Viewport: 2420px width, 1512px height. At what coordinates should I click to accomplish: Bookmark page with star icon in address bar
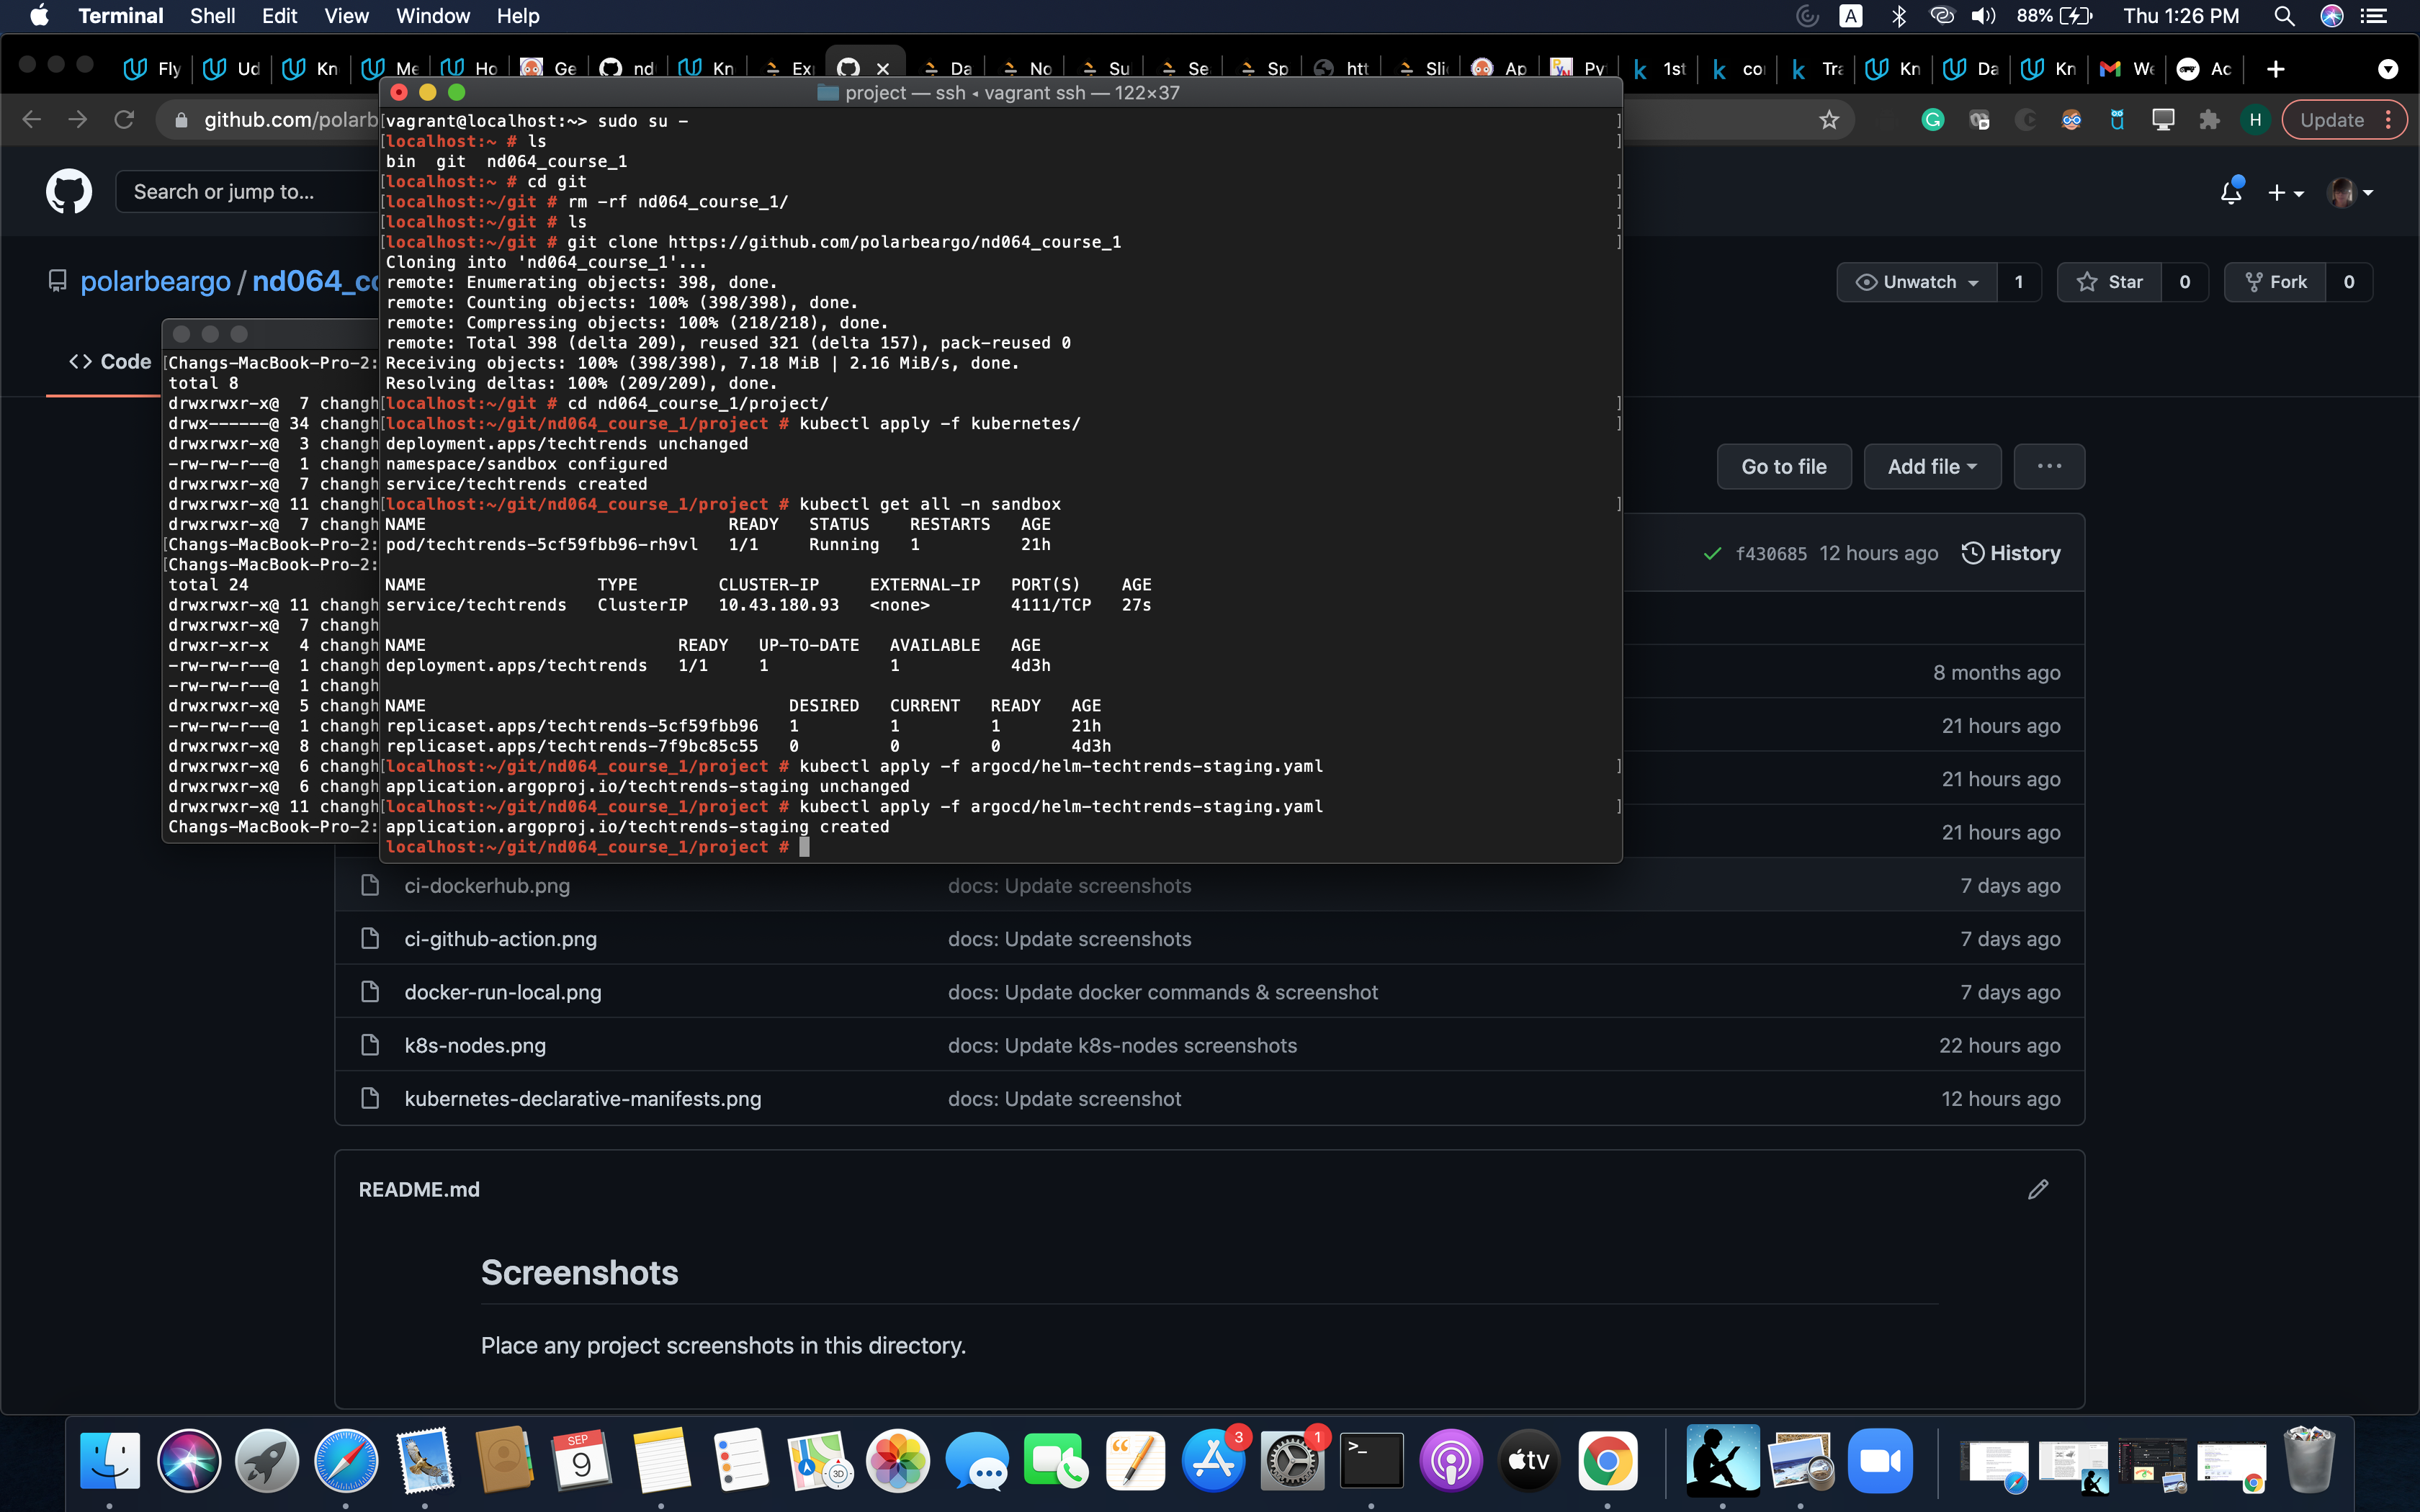[1829, 120]
